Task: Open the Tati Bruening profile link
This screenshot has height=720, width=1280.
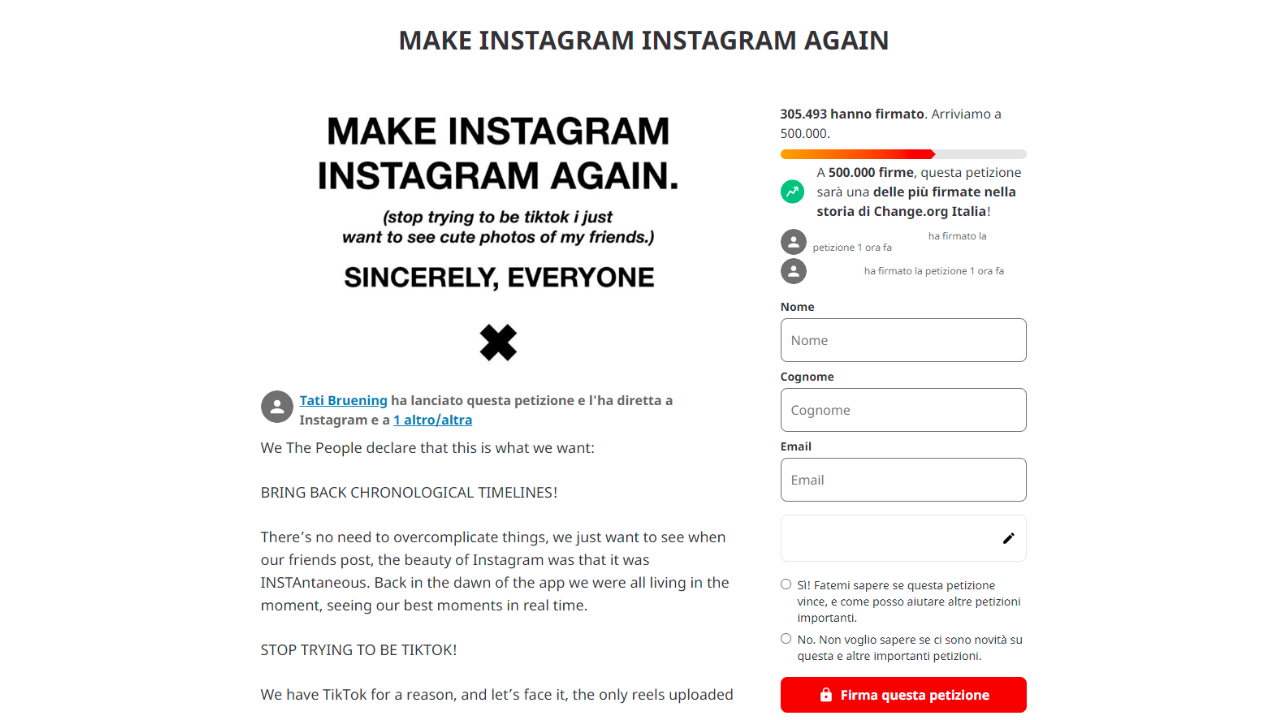Action: 343,400
